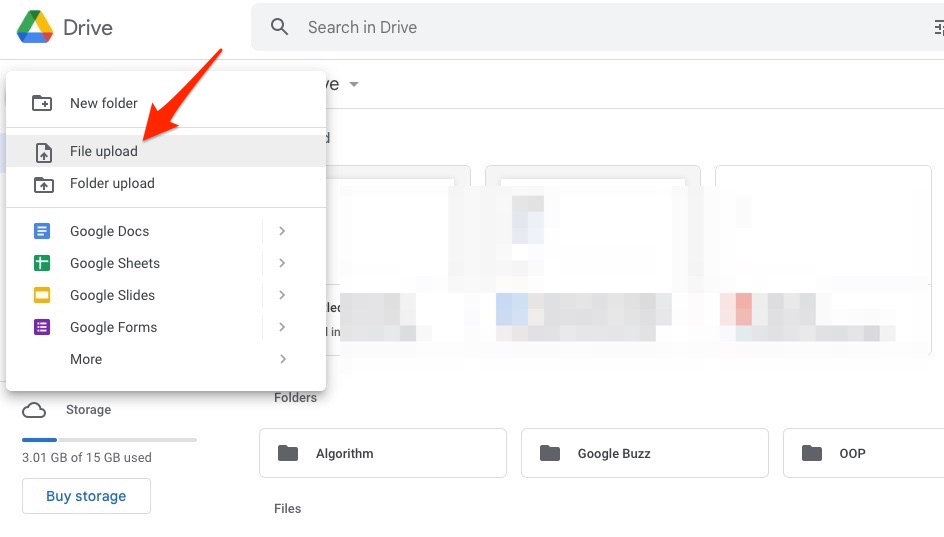Click the Google Sheets icon

point(42,263)
